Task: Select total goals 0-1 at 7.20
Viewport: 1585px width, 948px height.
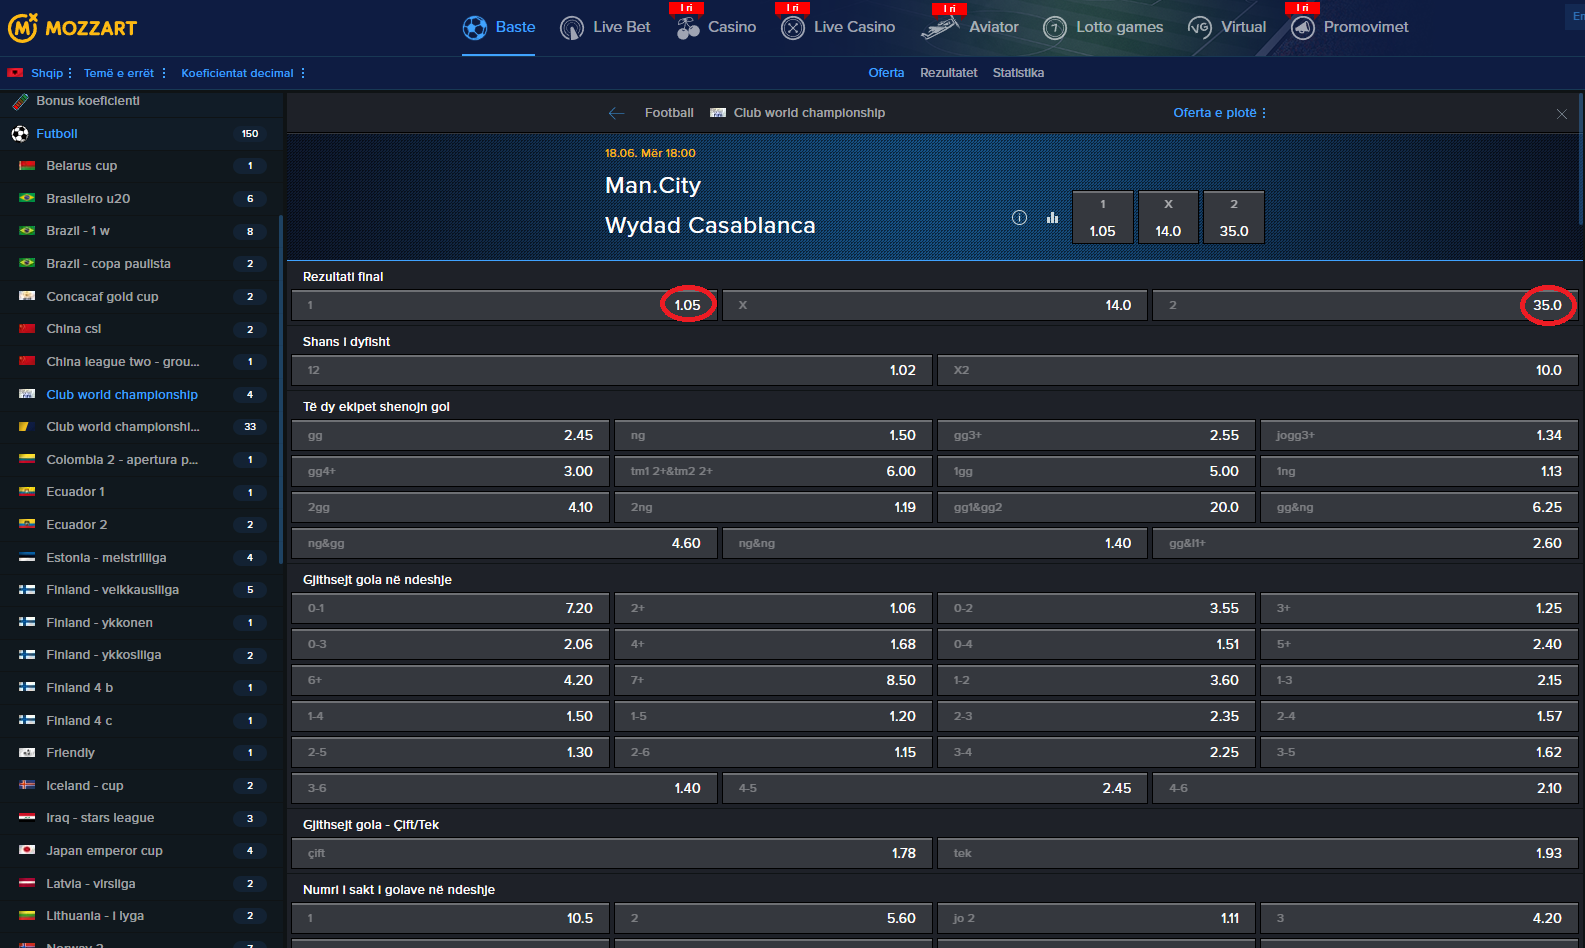Action: coord(450,608)
